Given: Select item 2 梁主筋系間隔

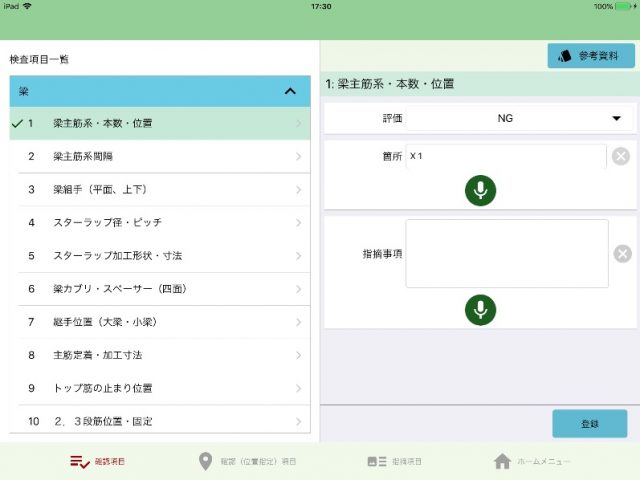Looking at the screenshot, I should point(160,156).
